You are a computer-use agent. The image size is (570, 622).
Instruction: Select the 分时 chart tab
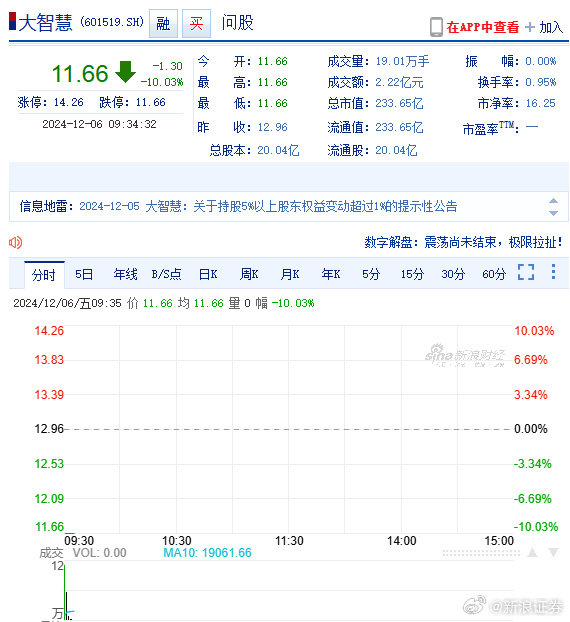(44, 275)
